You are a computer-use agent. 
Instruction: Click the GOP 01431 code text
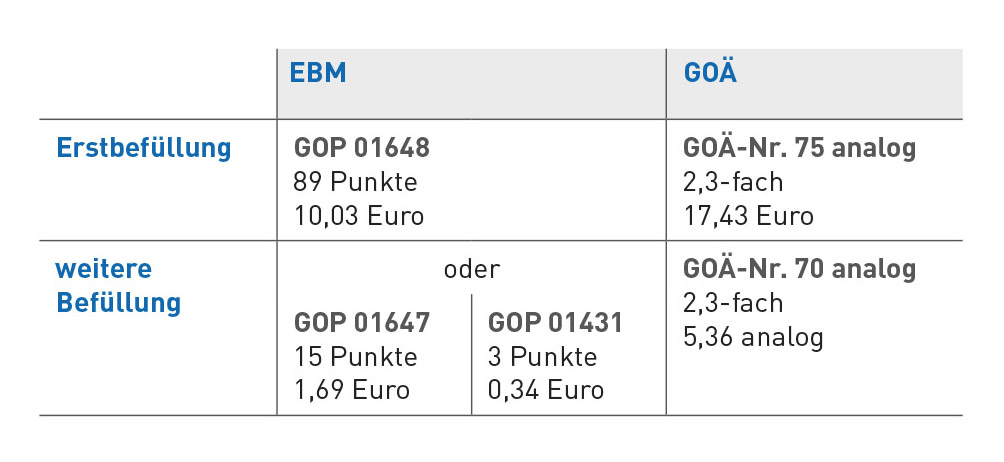pos(555,323)
